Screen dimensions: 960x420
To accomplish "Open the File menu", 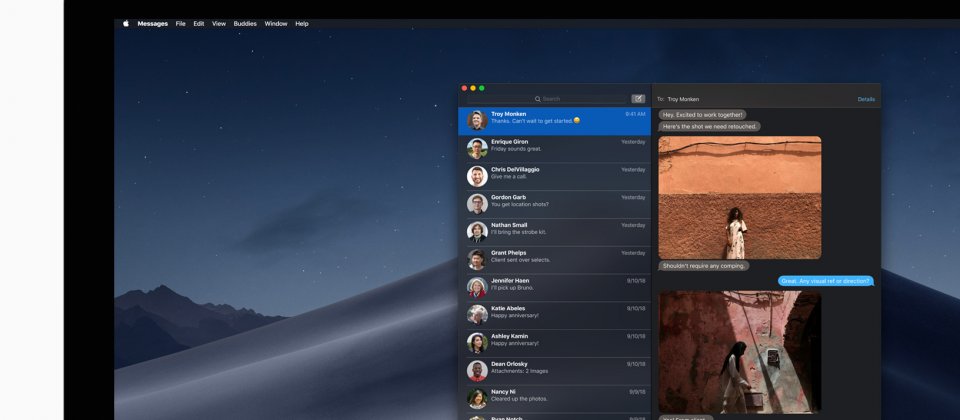I will pos(181,24).
